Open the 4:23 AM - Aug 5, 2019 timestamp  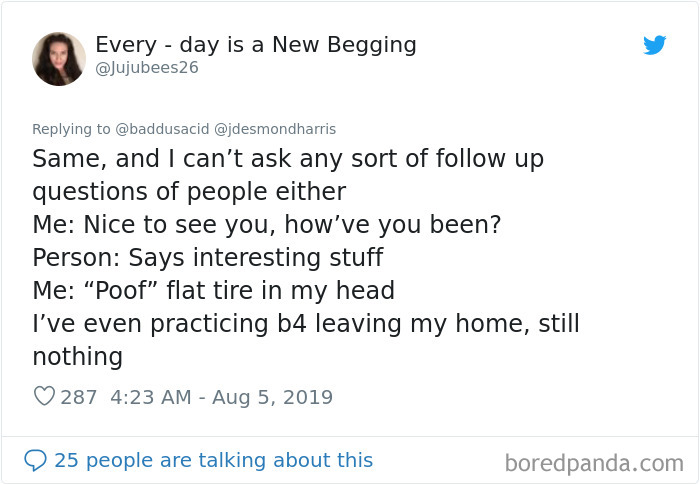tap(221, 397)
